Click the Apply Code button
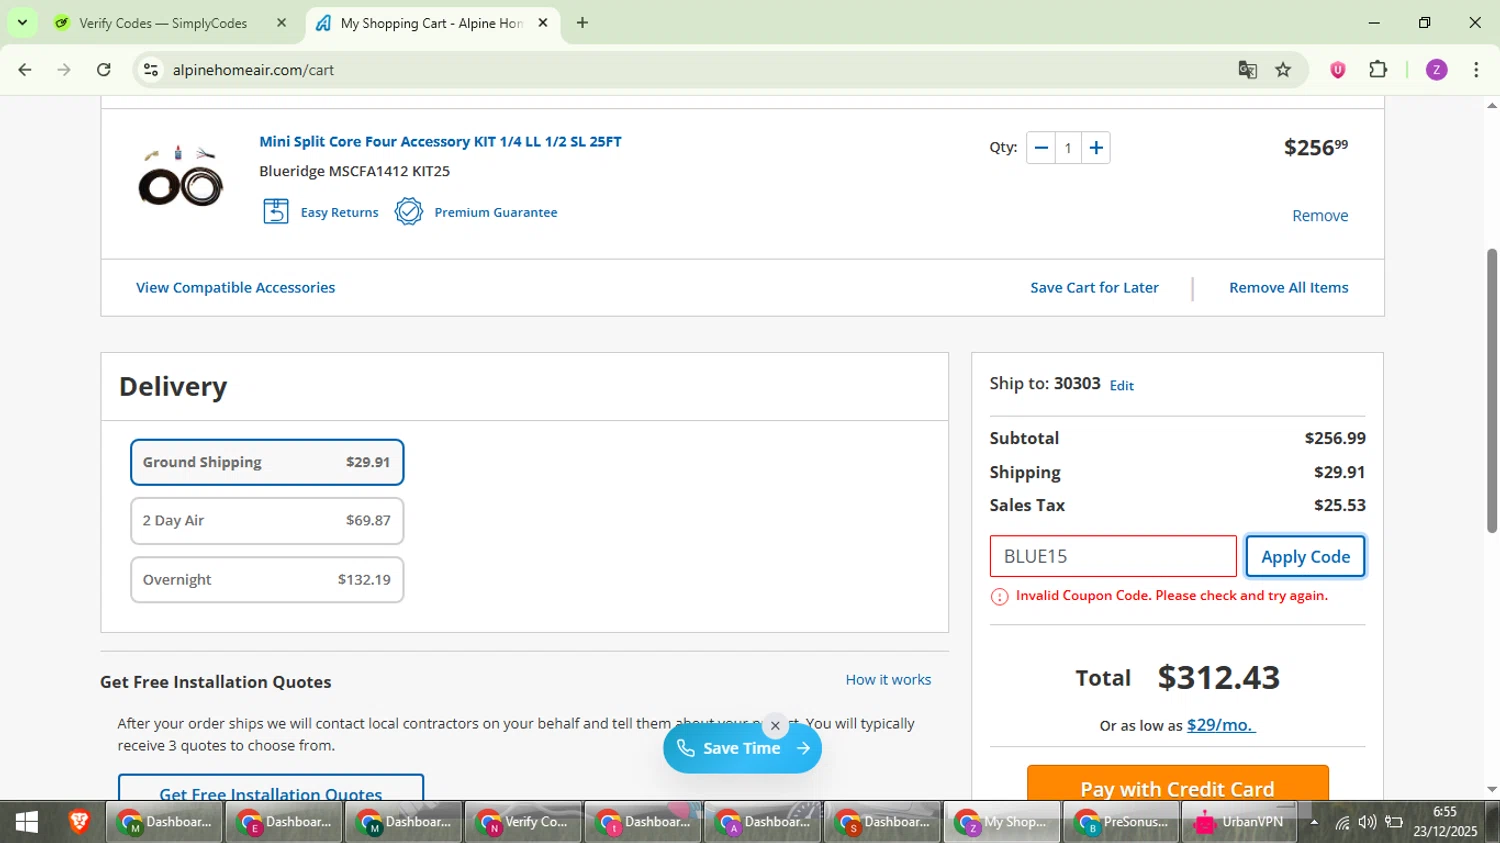The width and height of the screenshot is (1500, 843). [x=1305, y=557]
